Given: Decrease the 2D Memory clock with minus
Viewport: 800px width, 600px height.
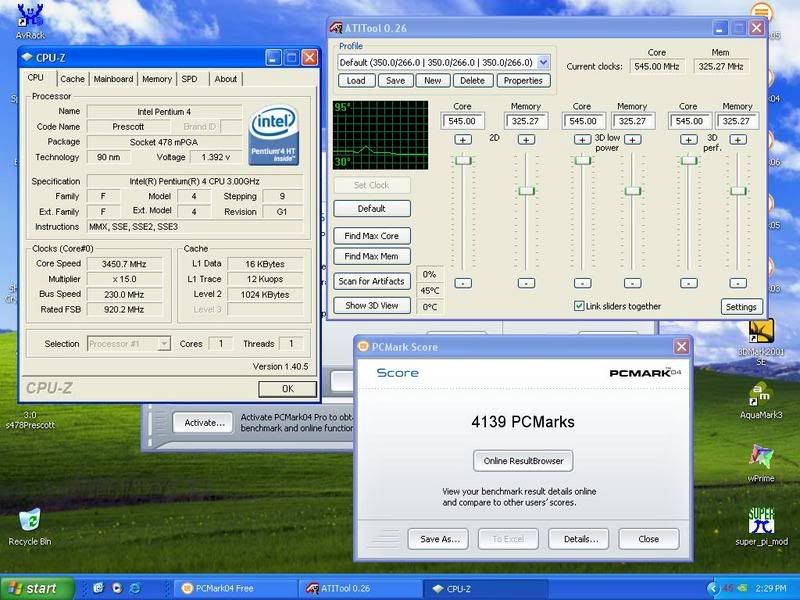Looking at the screenshot, I should point(526,283).
